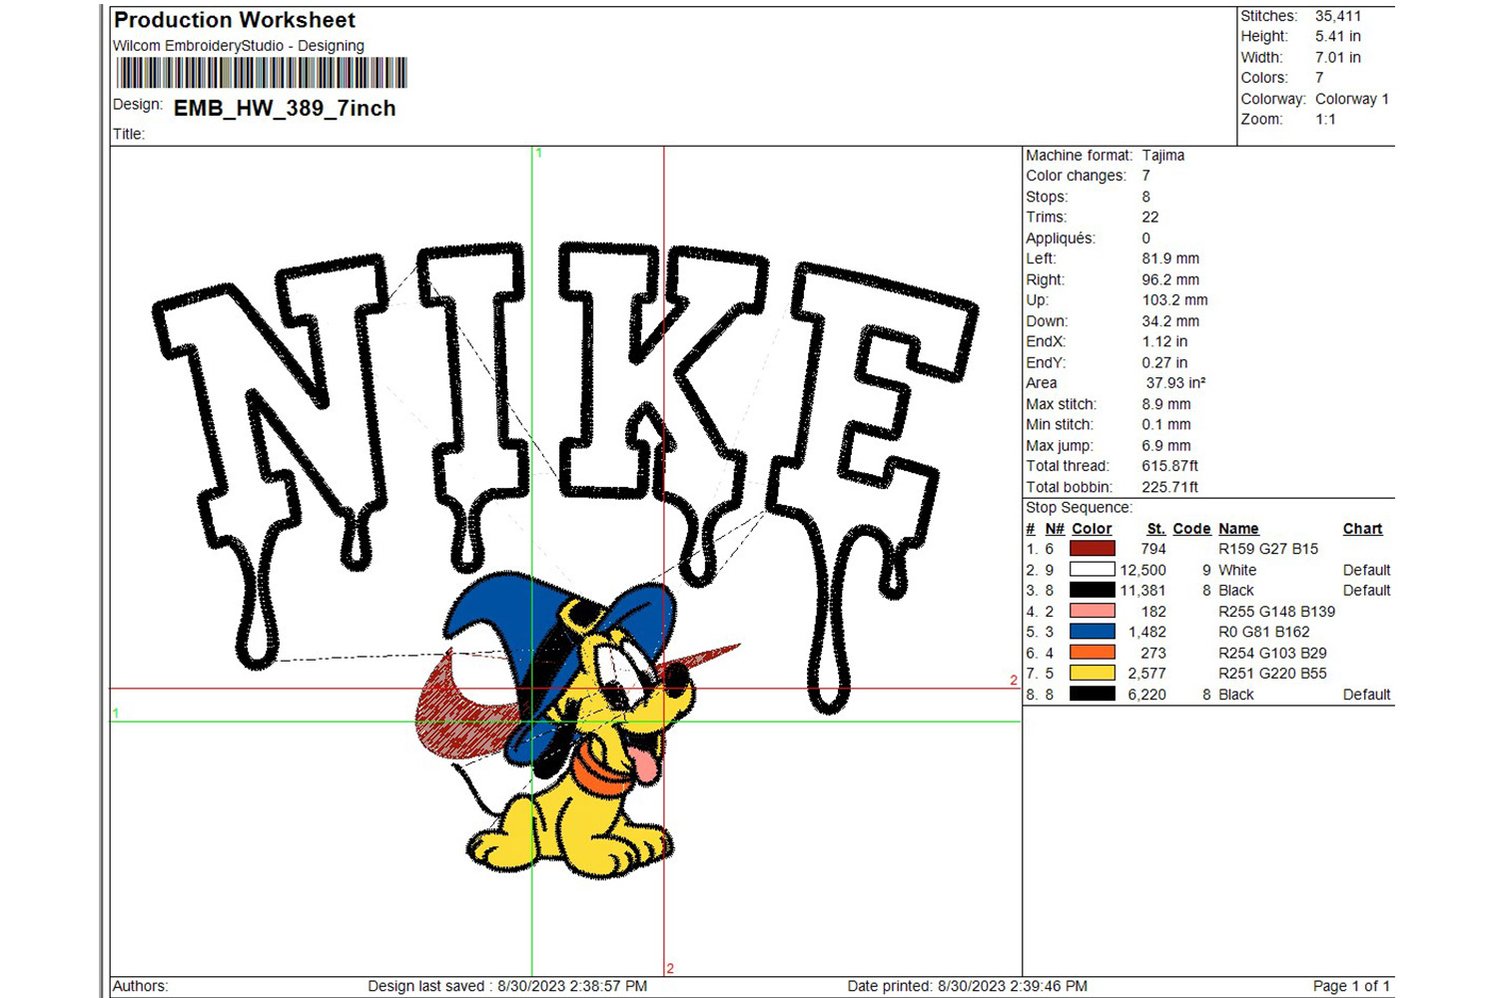This screenshot has height=998, width=1500.
Task: Click the Min stitch value '0.1 mm'
Action: click(x=1167, y=424)
